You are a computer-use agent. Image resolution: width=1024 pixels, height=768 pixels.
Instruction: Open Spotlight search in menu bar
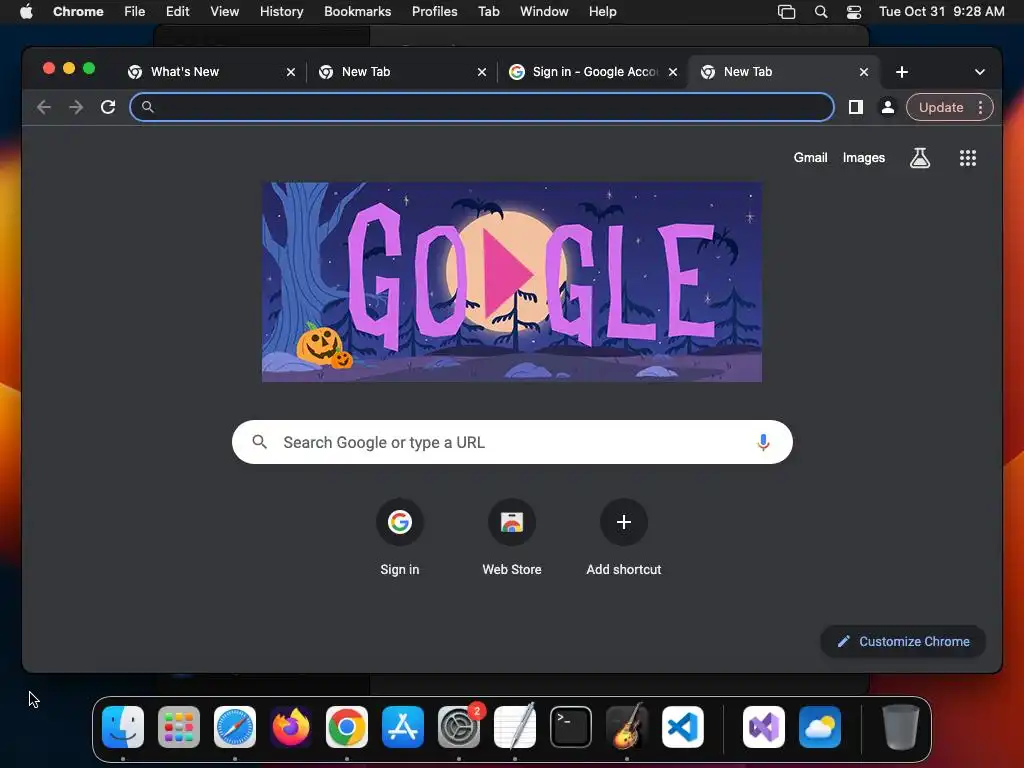point(821,12)
